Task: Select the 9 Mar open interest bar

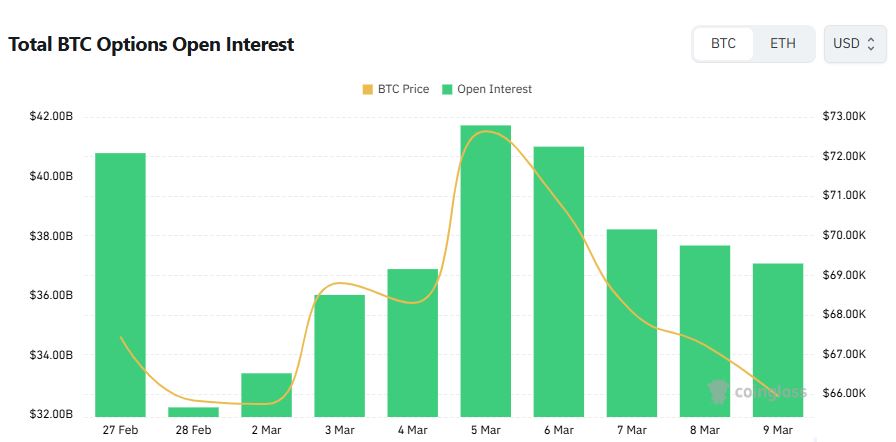Action: tap(777, 339)
